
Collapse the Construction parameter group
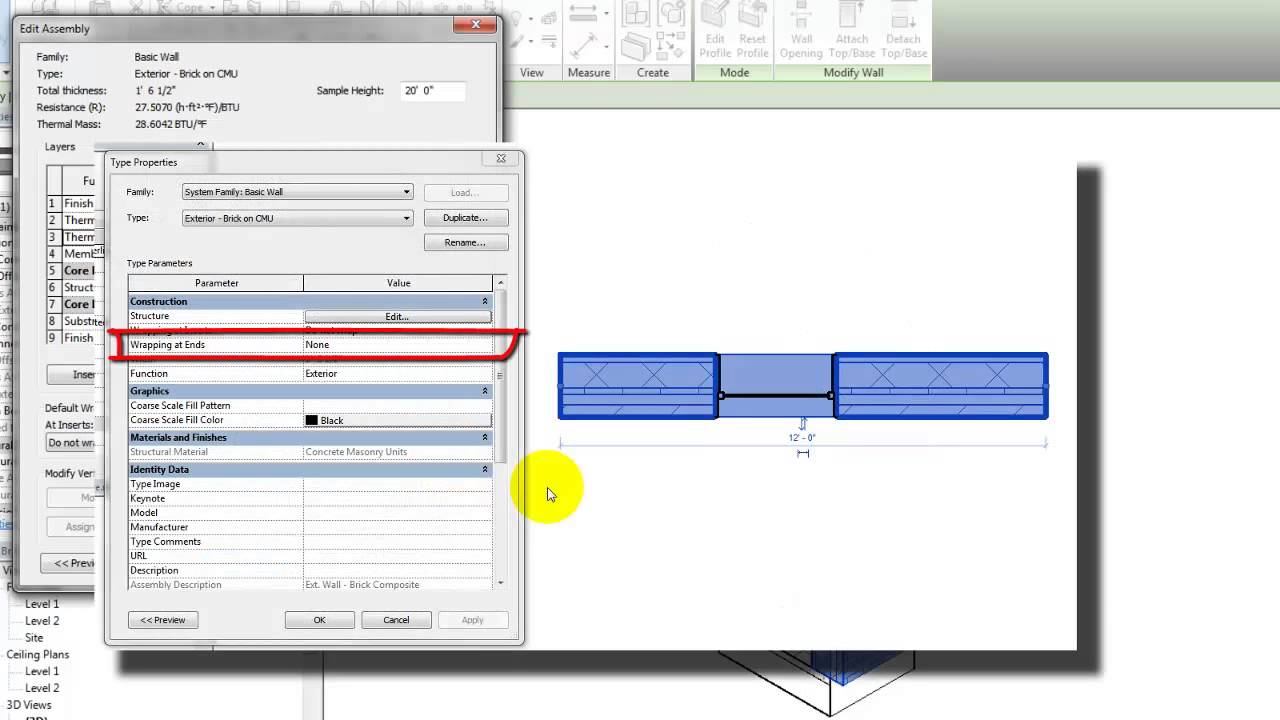485,302
